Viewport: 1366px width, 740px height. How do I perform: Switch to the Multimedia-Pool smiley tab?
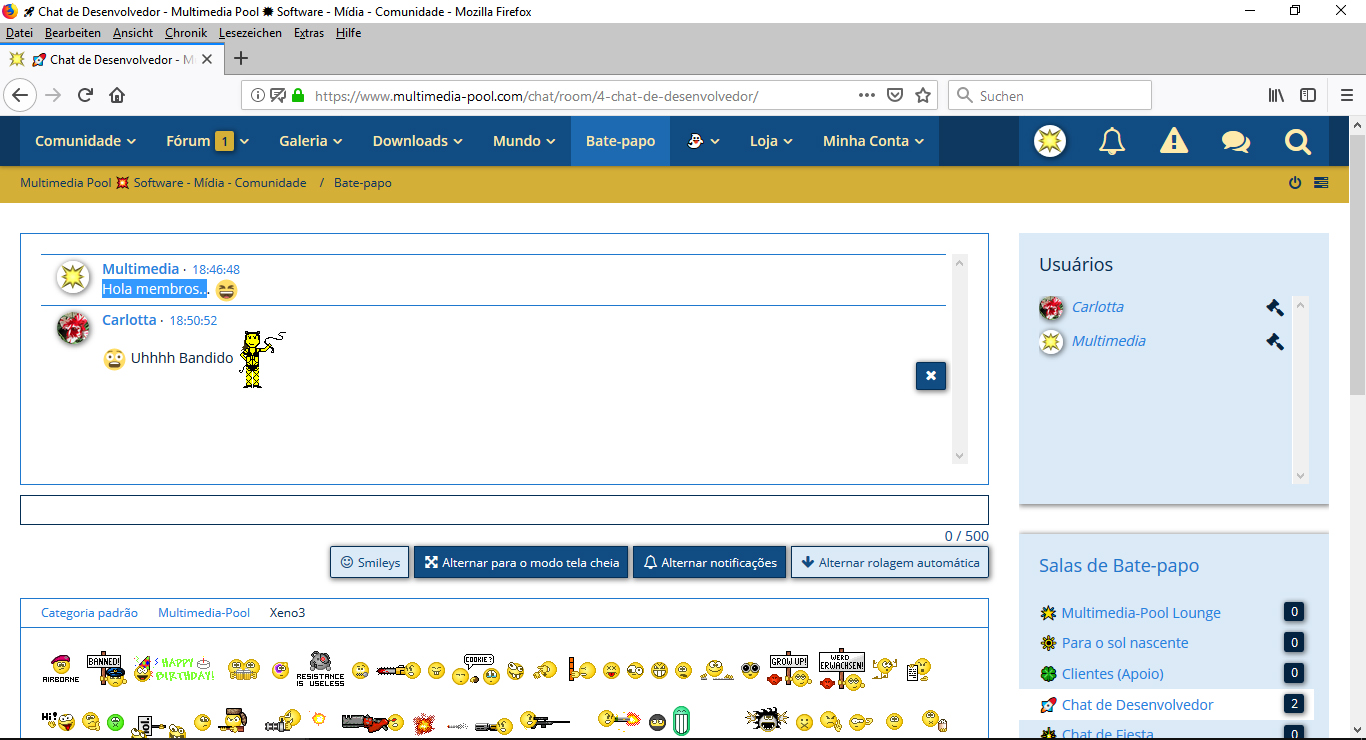click(204, 613)
